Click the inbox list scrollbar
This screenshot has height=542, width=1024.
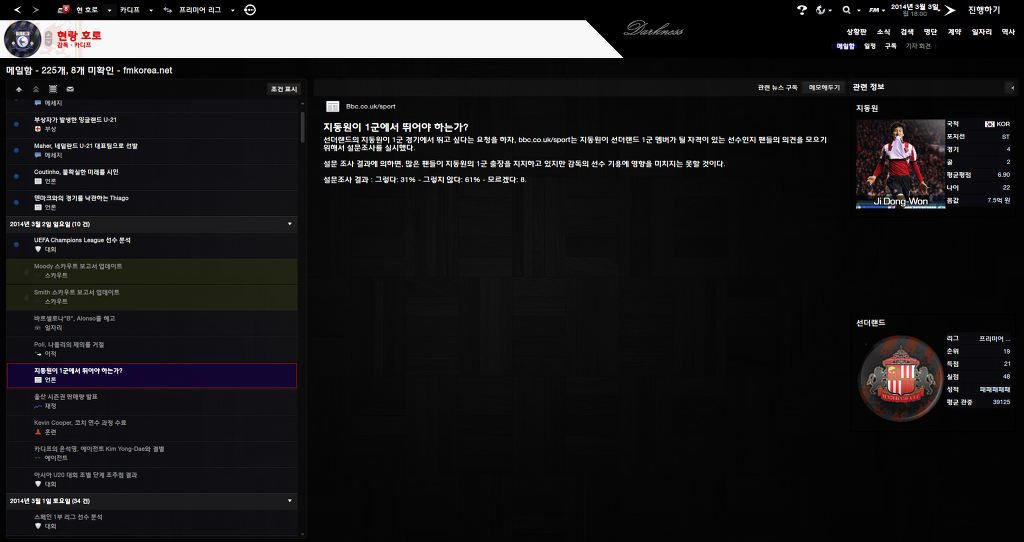point(302,127)
